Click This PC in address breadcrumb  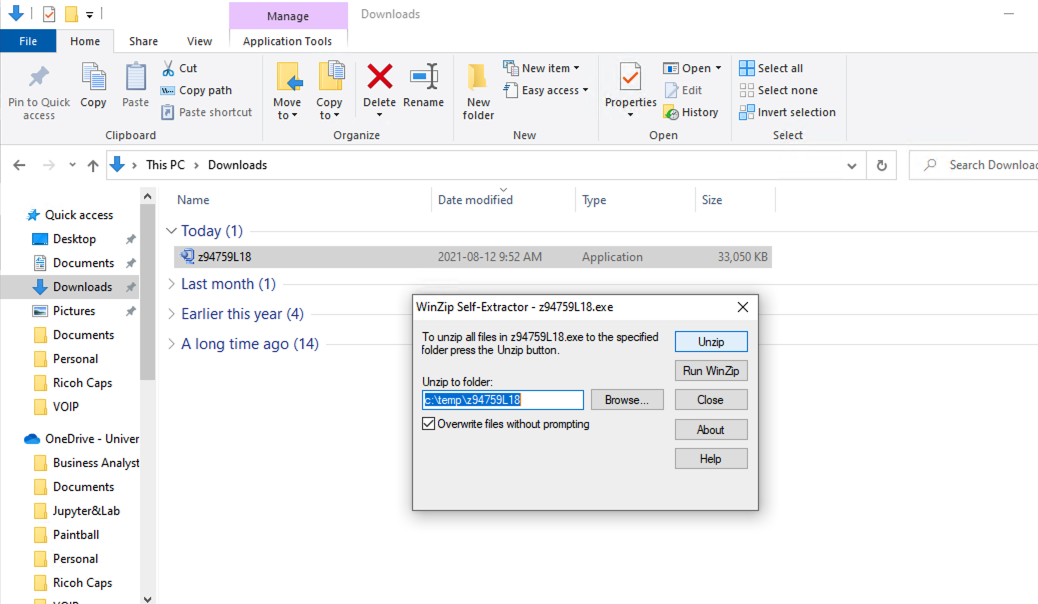tap(165, 165)
